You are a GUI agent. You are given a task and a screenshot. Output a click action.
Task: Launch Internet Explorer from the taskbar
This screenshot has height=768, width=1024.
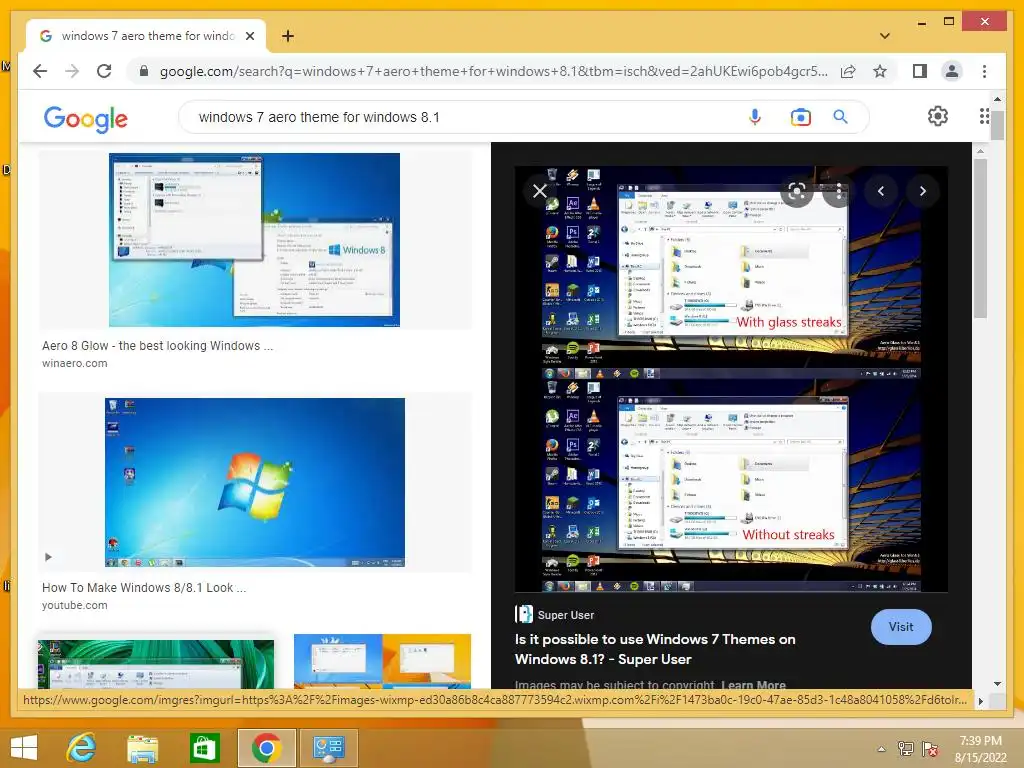pyautogui.click(x=82, y=748)
